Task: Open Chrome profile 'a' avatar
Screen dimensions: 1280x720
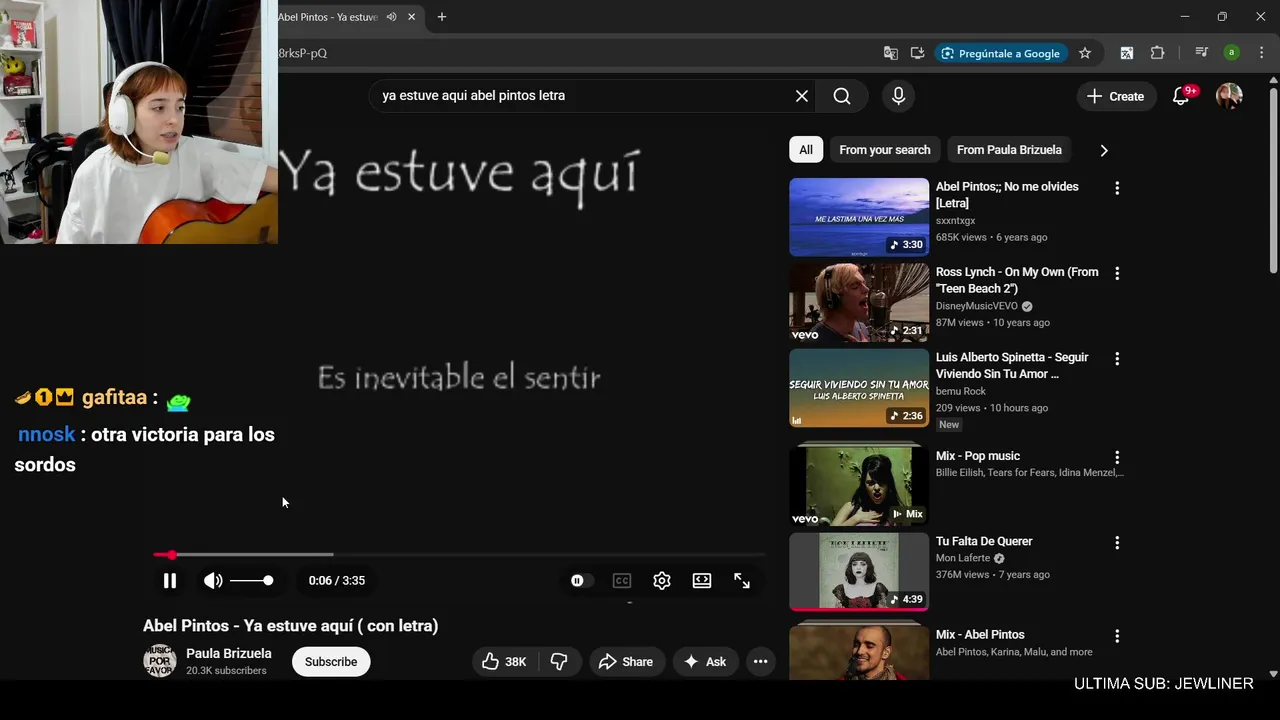Action: pos(1232,53)
